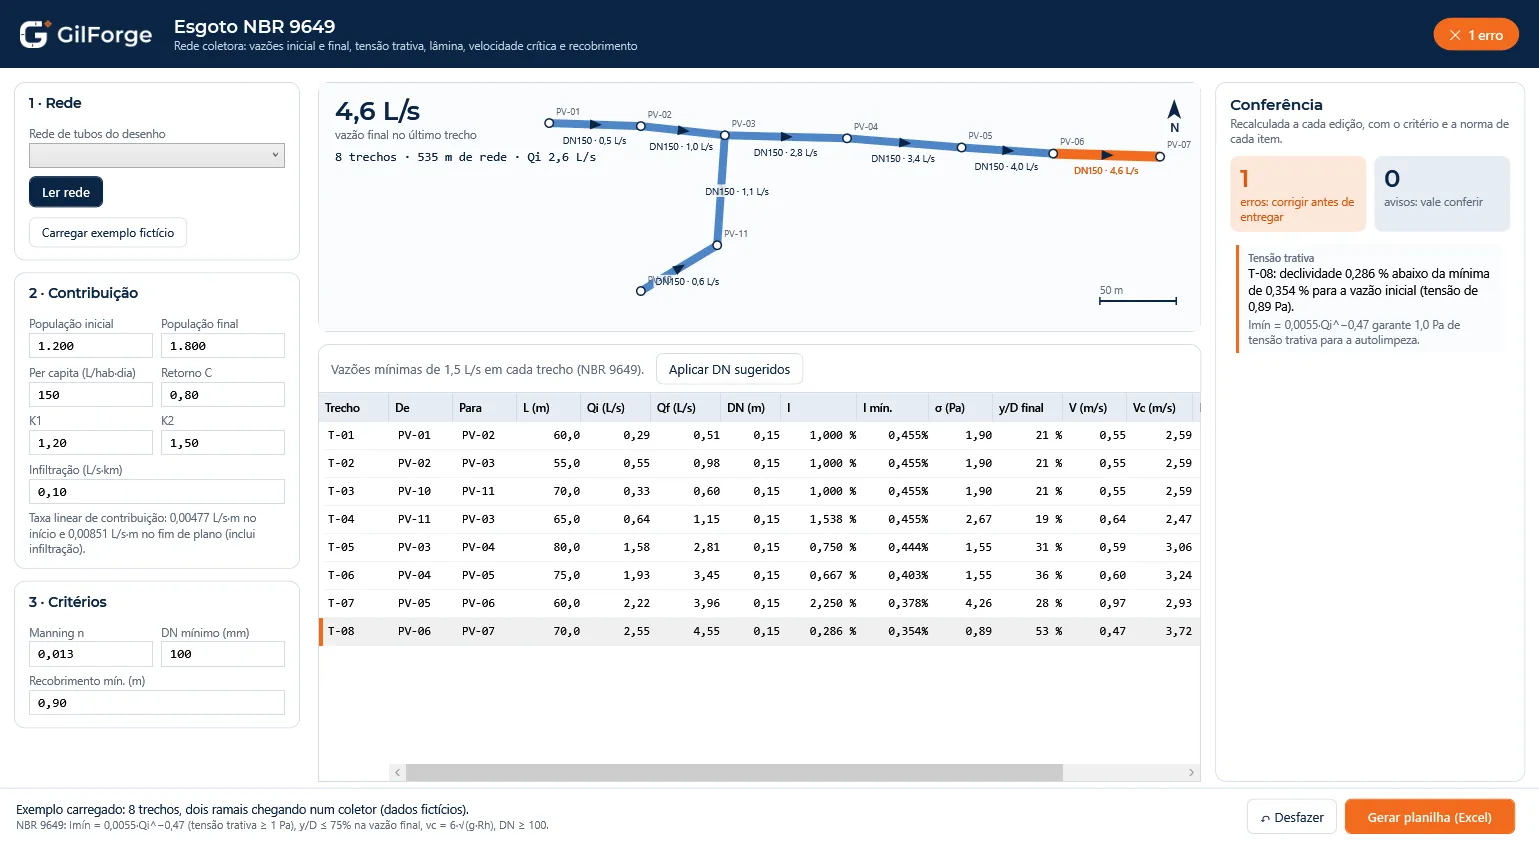This screenshot has height=844, width=1539.
Task: Click the GilForge logo icon
Action: pos(34,34)
